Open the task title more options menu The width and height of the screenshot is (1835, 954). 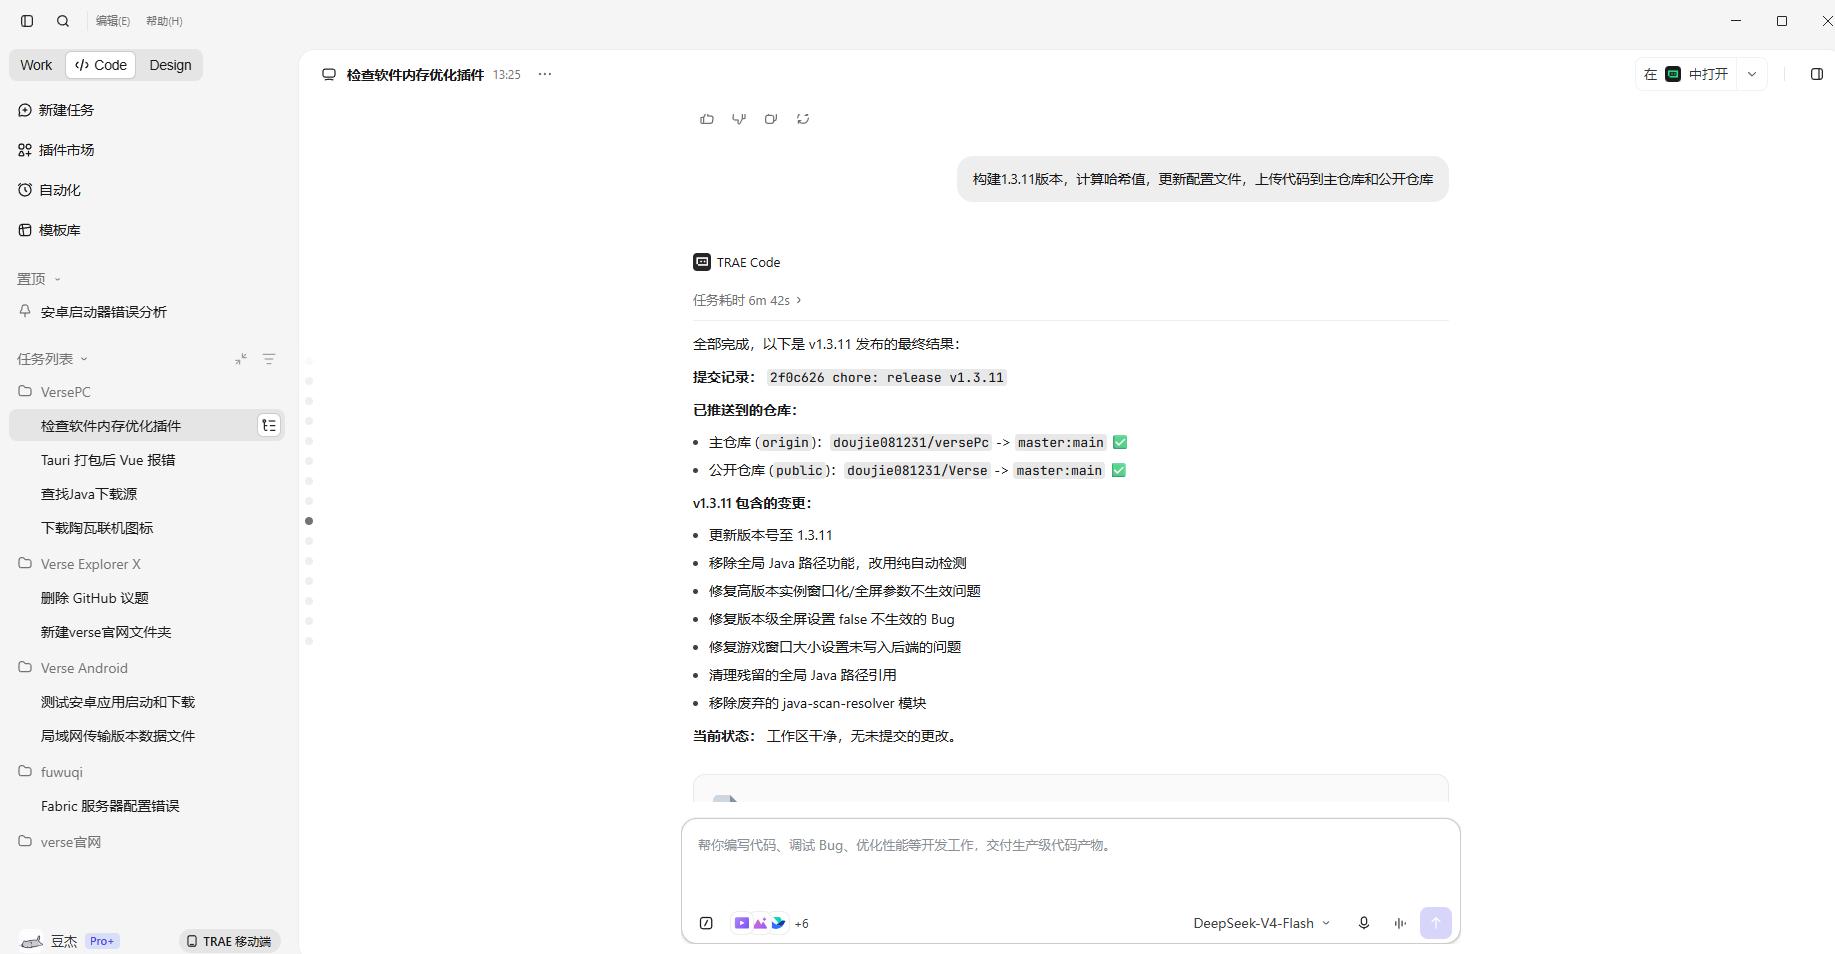pos(545,74)
